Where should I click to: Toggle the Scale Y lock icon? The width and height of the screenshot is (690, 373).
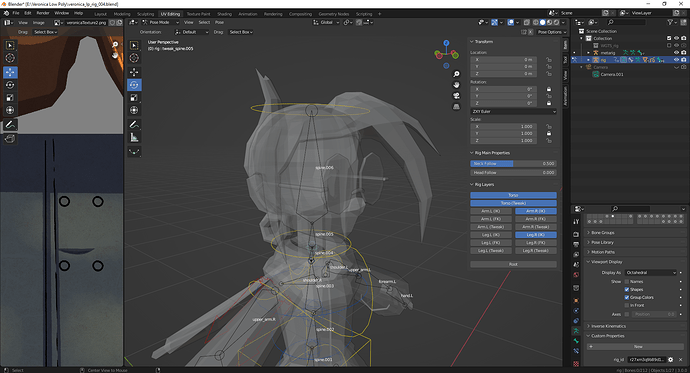pos(549,133)
